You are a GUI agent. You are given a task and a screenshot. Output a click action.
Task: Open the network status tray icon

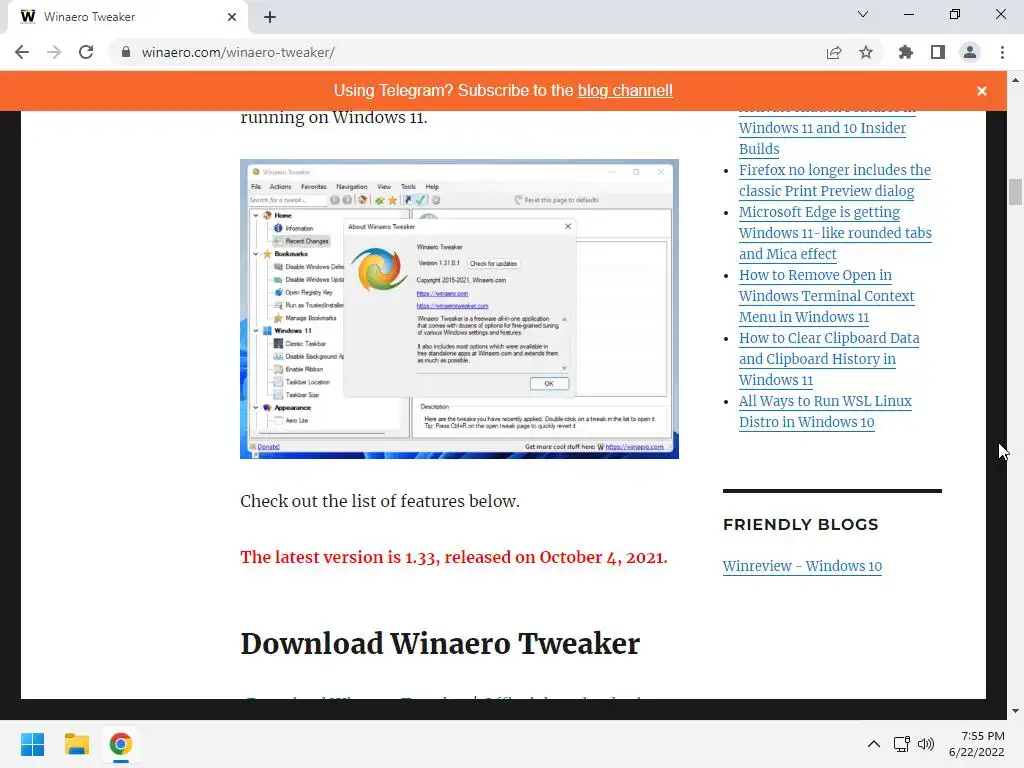[902, 744]
